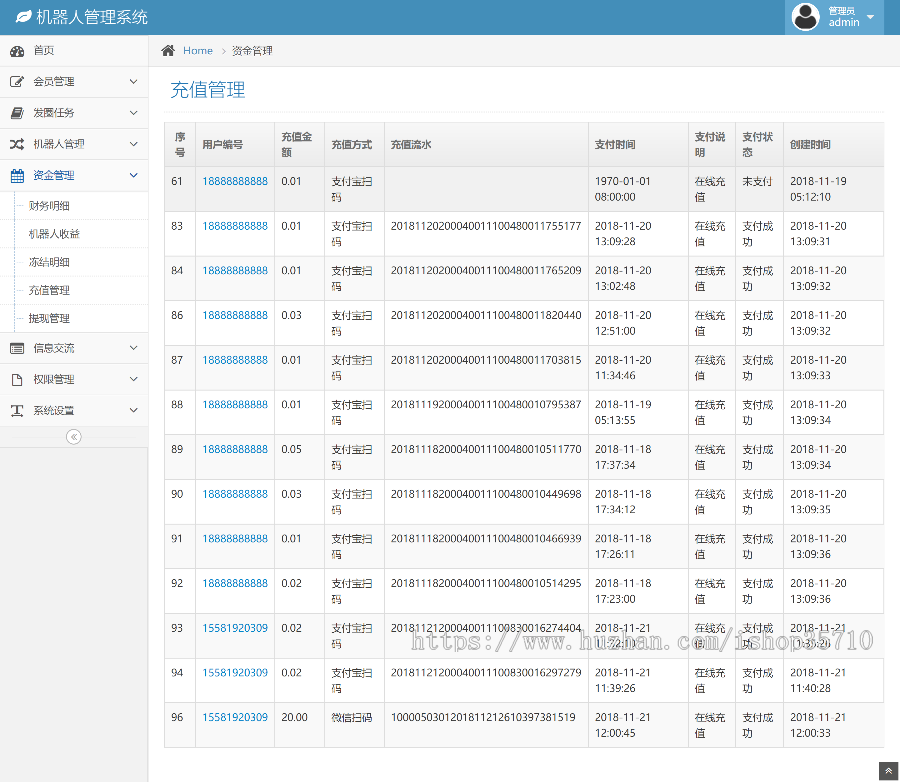Expand the 信息交流 chevron
The height and width of the screenshot is (782, 900).
pos(133,348)
